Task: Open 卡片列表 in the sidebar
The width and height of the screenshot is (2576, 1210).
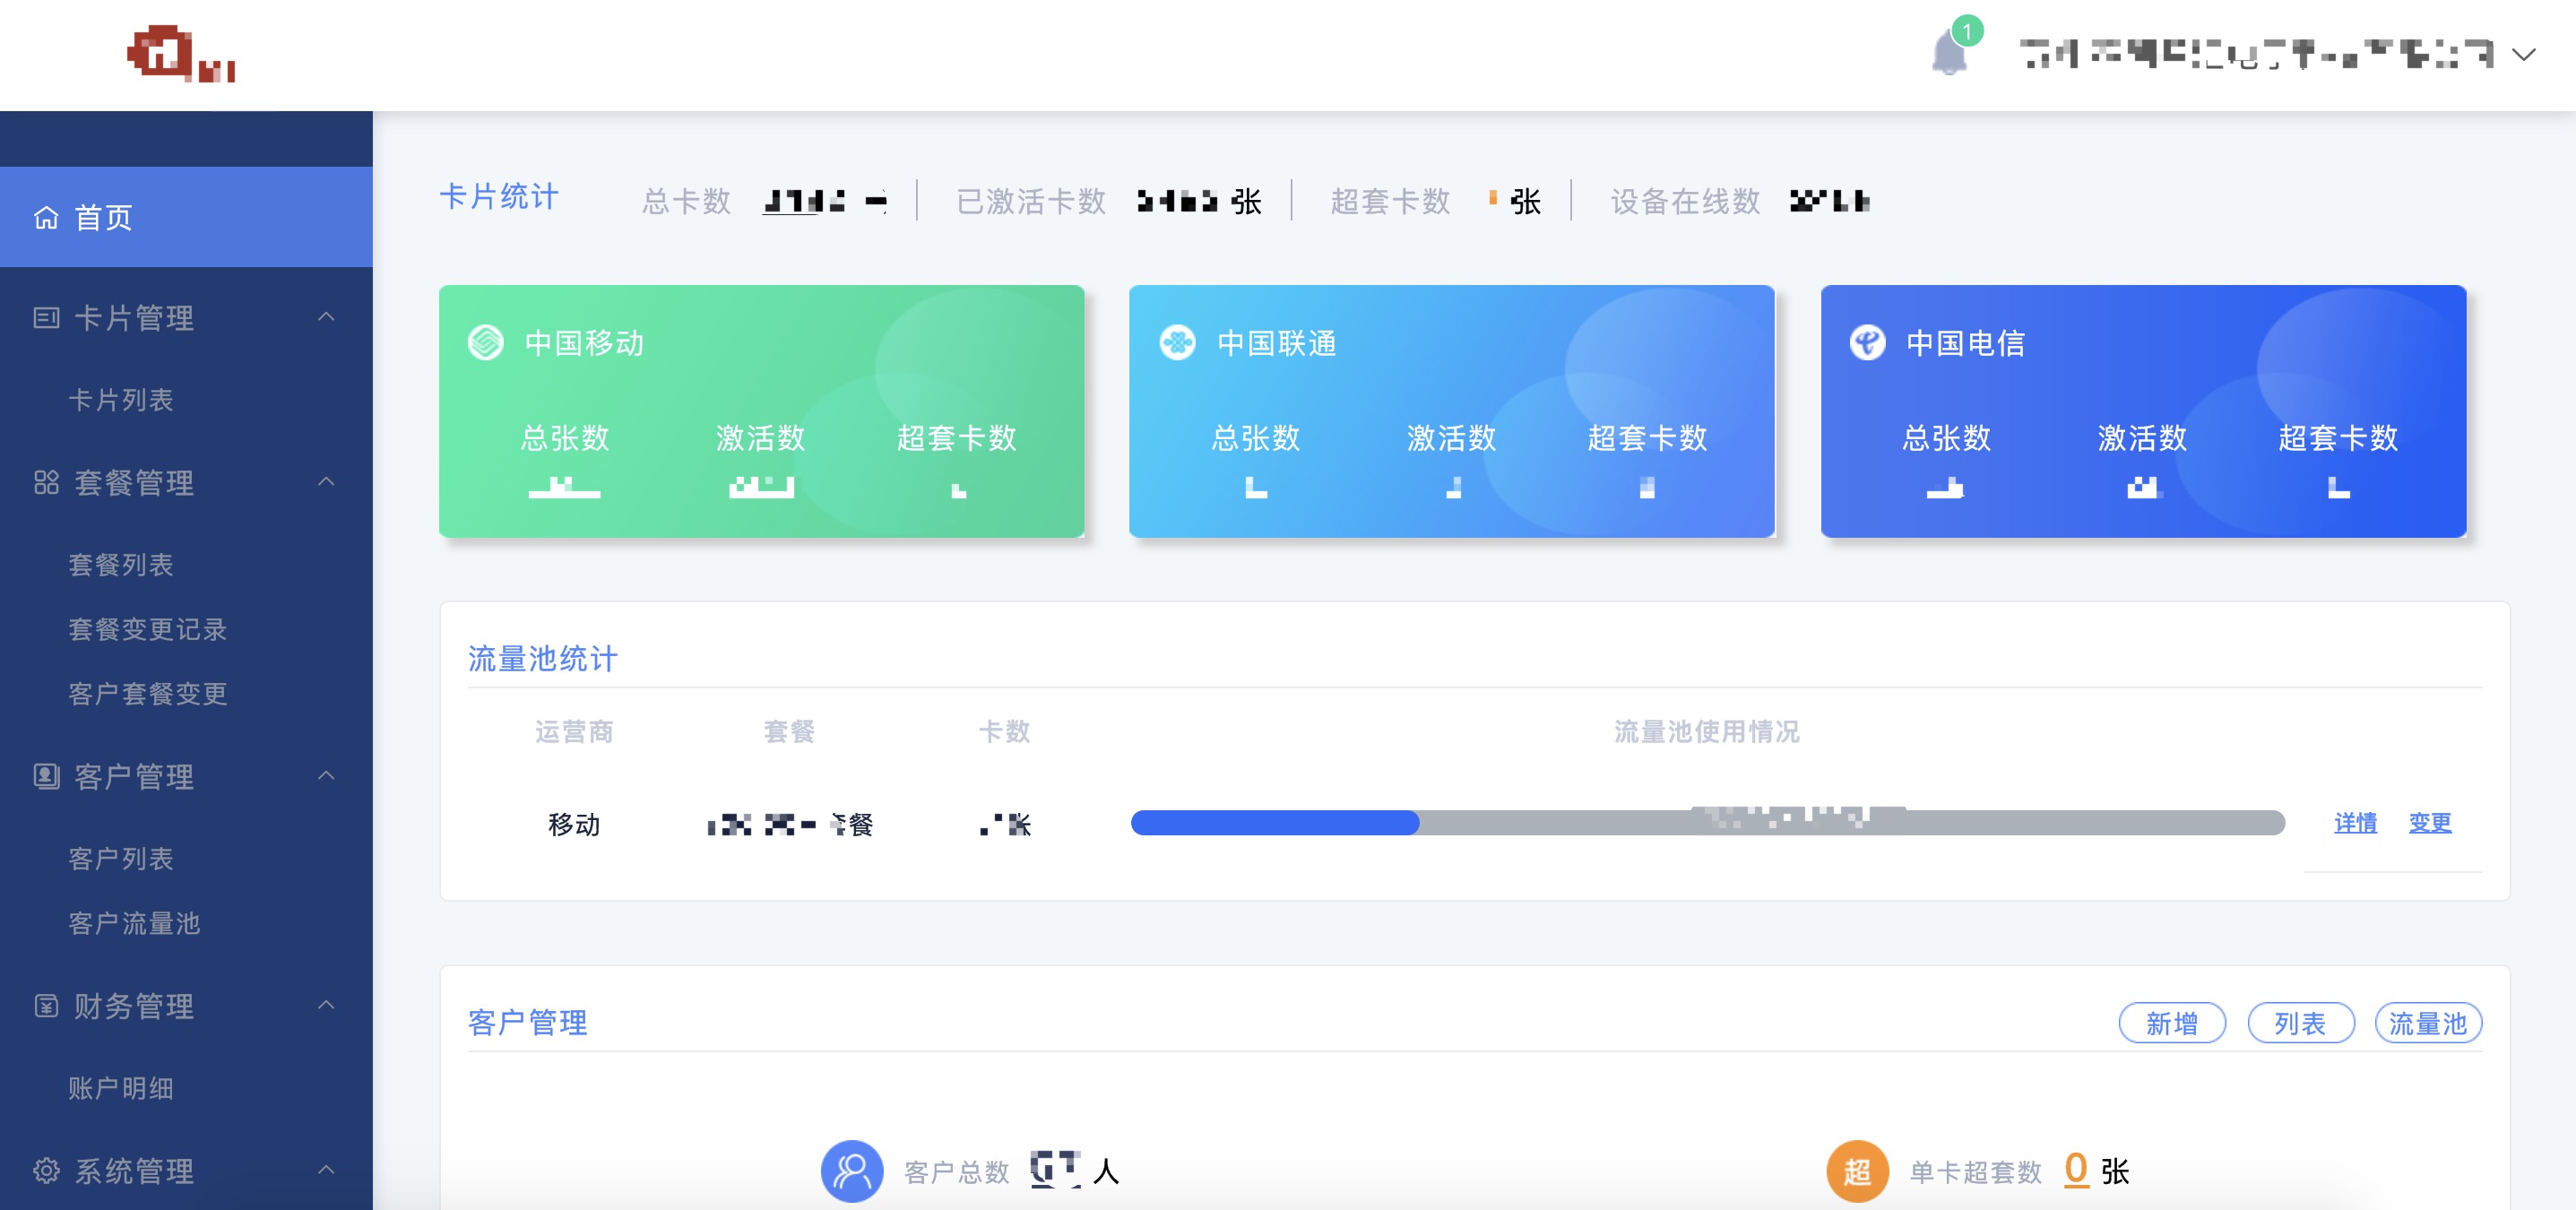Action: (121, 400)
